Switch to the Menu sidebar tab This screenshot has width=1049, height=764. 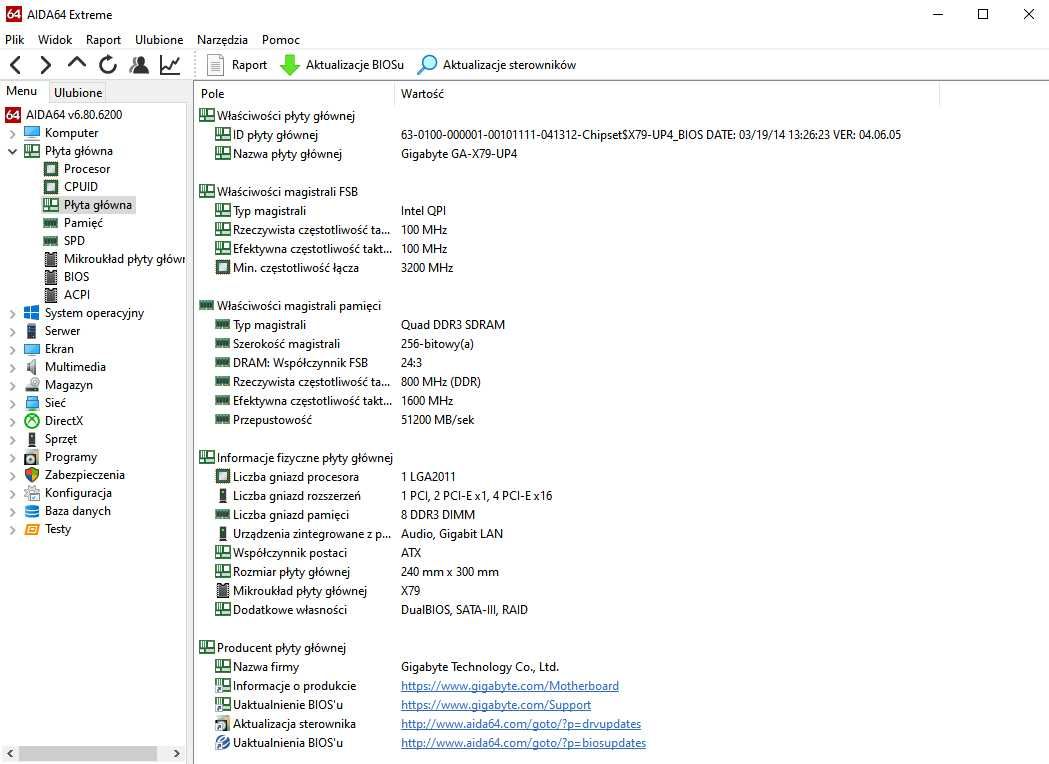[22, 91]
